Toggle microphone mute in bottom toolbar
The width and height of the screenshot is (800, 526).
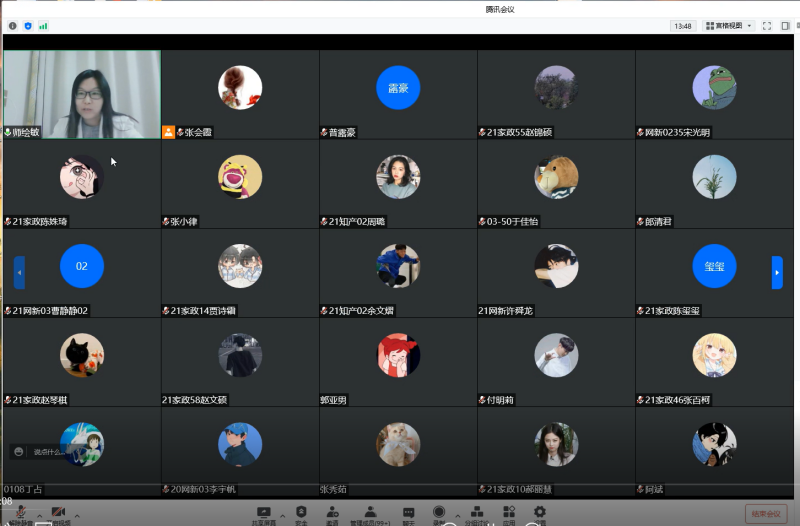20,514
